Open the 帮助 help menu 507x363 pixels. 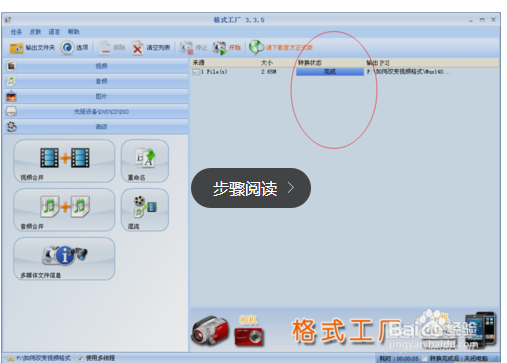pos(73,32)
